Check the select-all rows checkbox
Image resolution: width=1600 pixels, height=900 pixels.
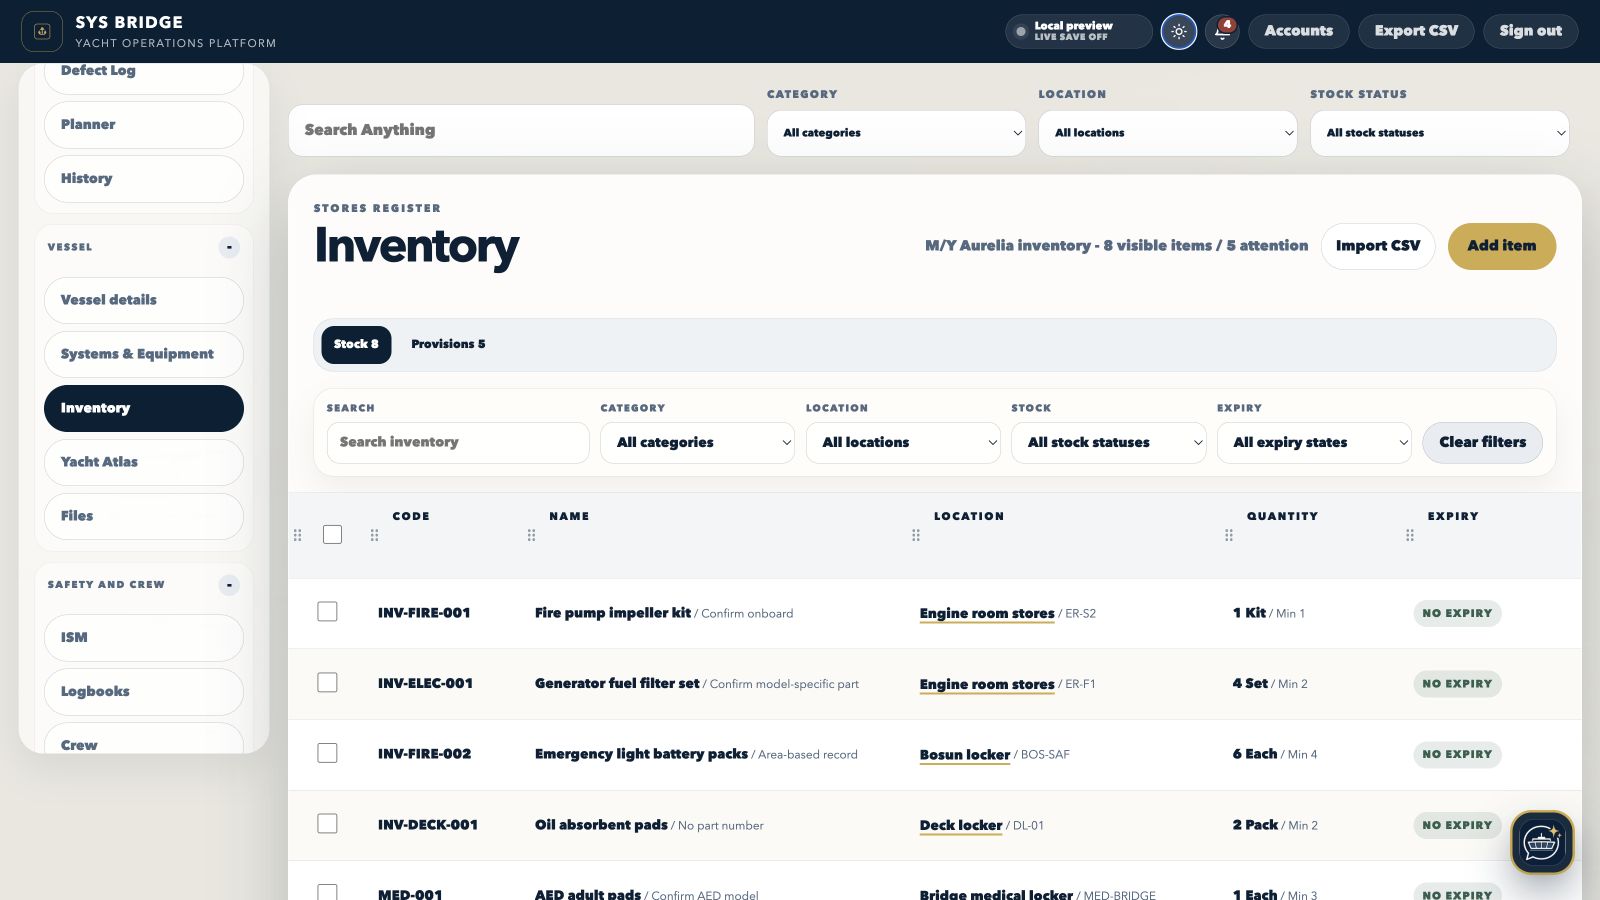[x=333, y=535]
